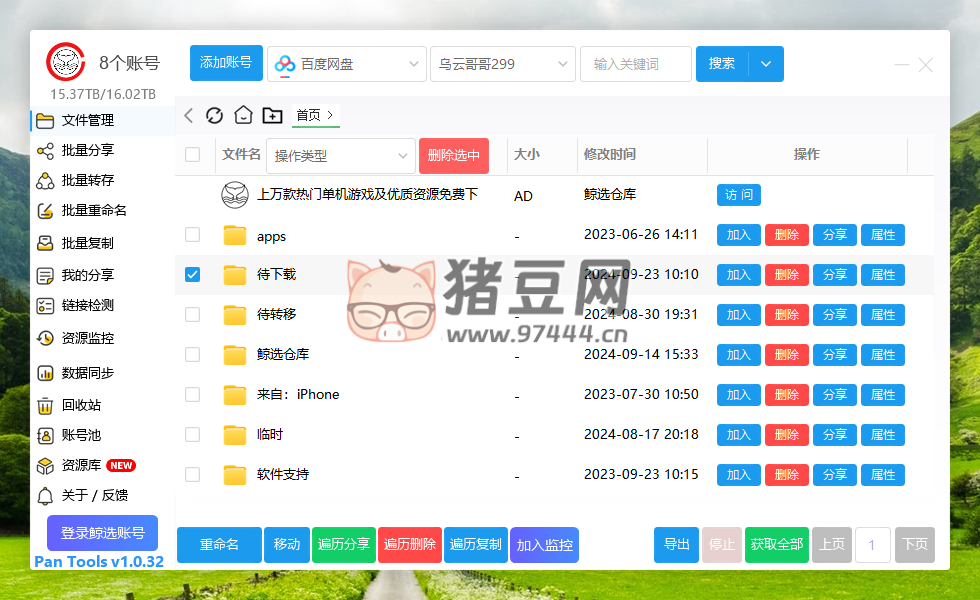Expand the 操作类型 dropdown
Image resolution: width=980 pixels, height=600 pixels.
(x=341, y=155)
